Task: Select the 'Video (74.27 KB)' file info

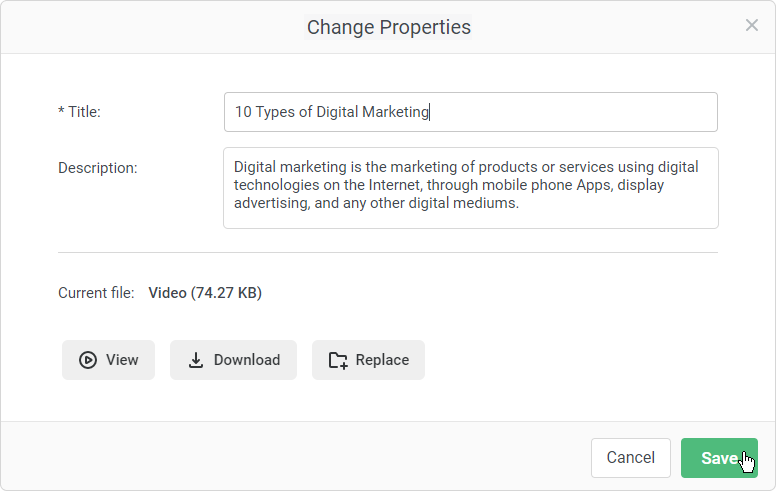Action: tap(205, 293)
